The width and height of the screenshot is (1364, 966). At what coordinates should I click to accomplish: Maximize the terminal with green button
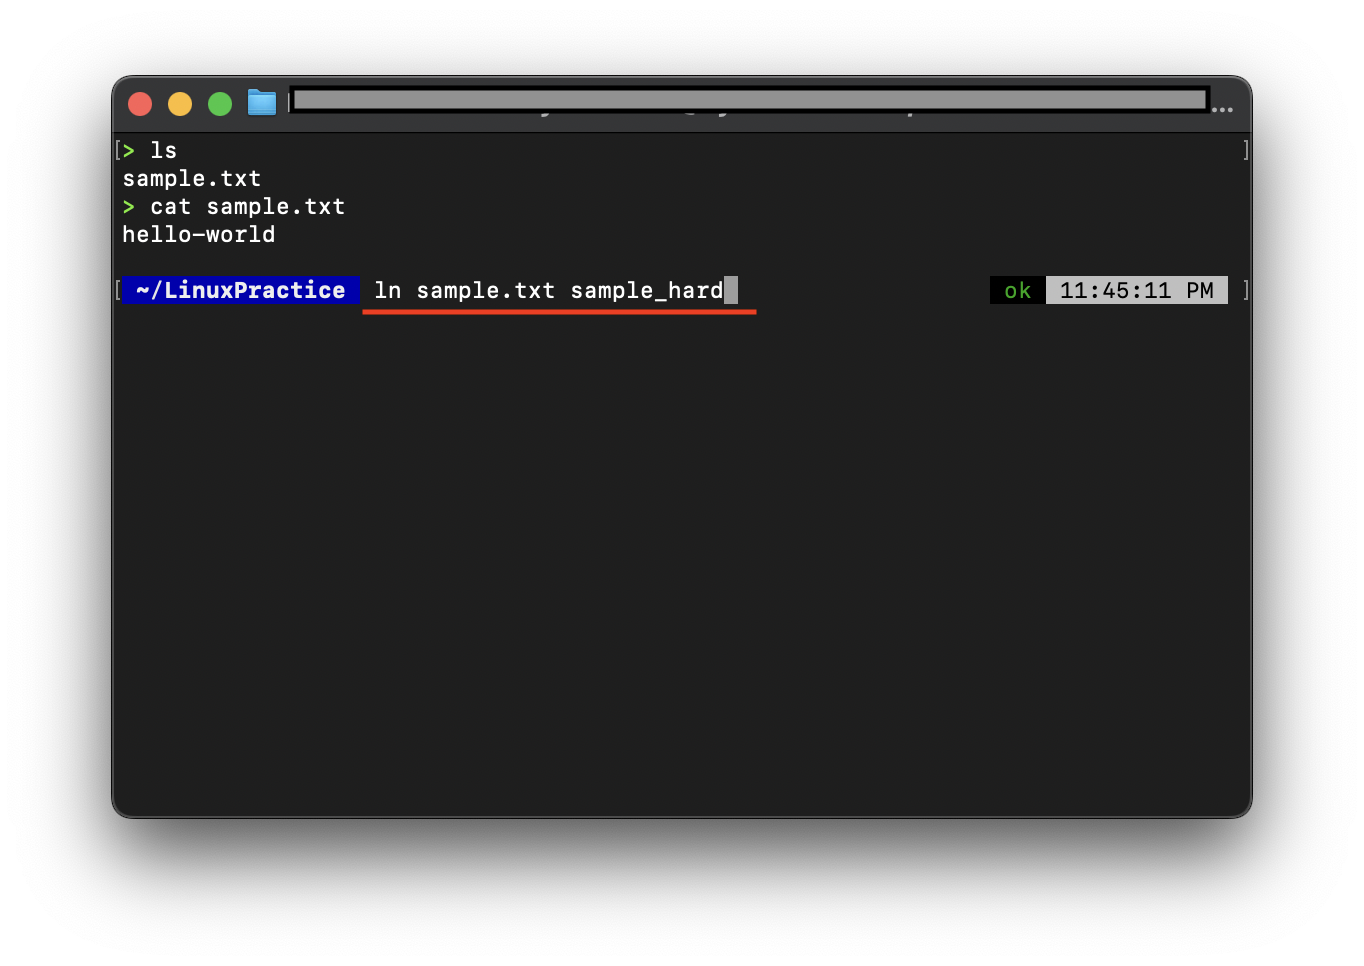click(x=220, y=104)
